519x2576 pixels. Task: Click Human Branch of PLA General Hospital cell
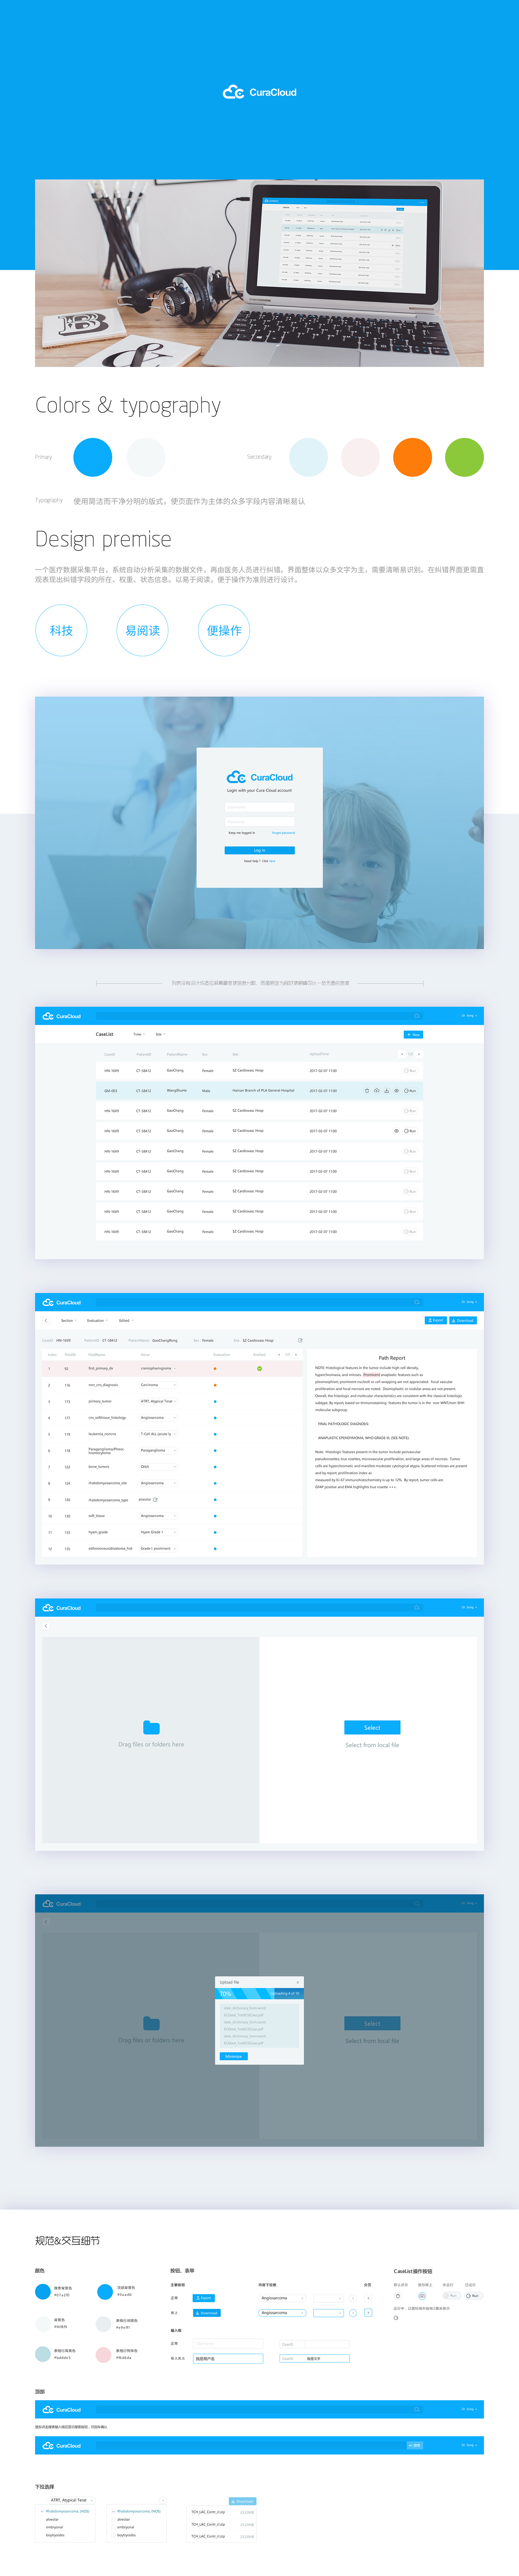click(263, 1091)
